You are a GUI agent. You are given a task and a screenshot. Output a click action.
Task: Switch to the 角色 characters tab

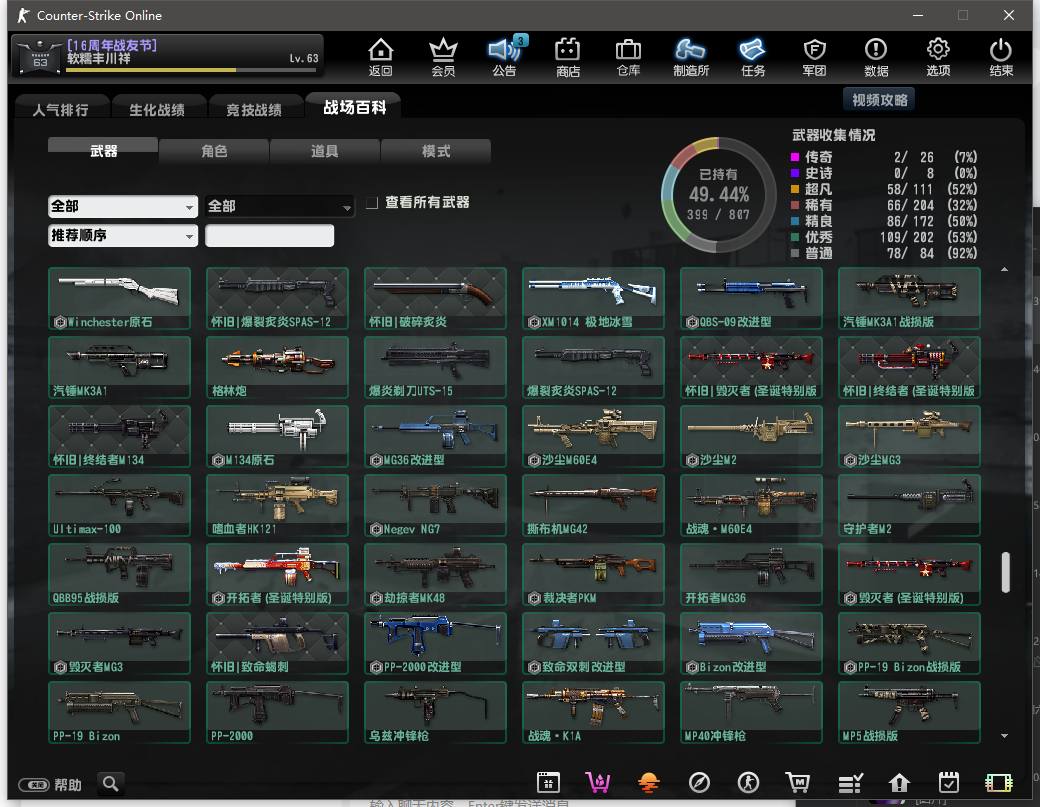(x=214, y=151)
